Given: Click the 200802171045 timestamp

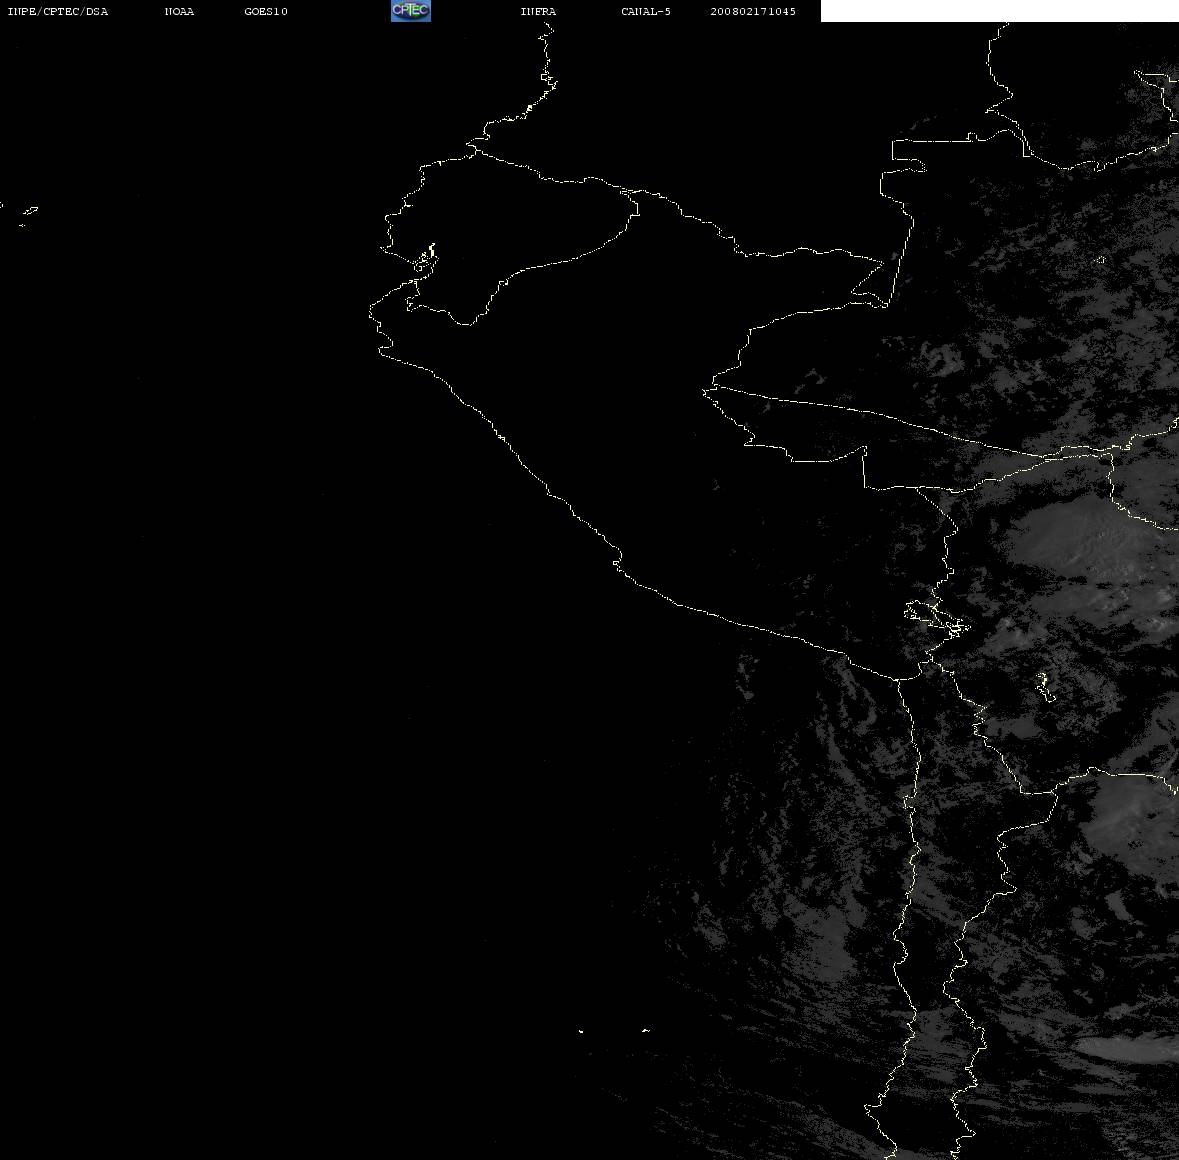Looking at the screenshot, I should (x=753, y=11).
